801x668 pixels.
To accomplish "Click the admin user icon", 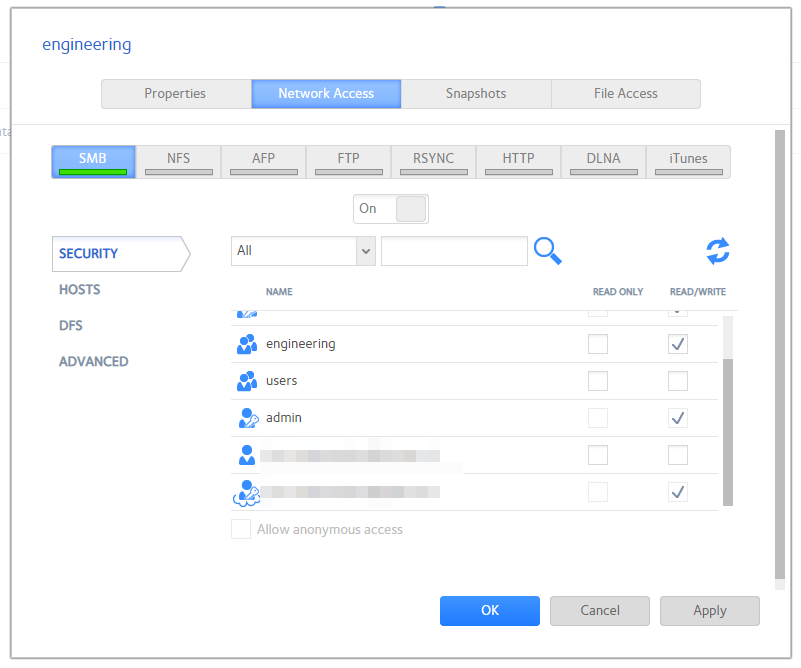I will click(x=247, y=418).
